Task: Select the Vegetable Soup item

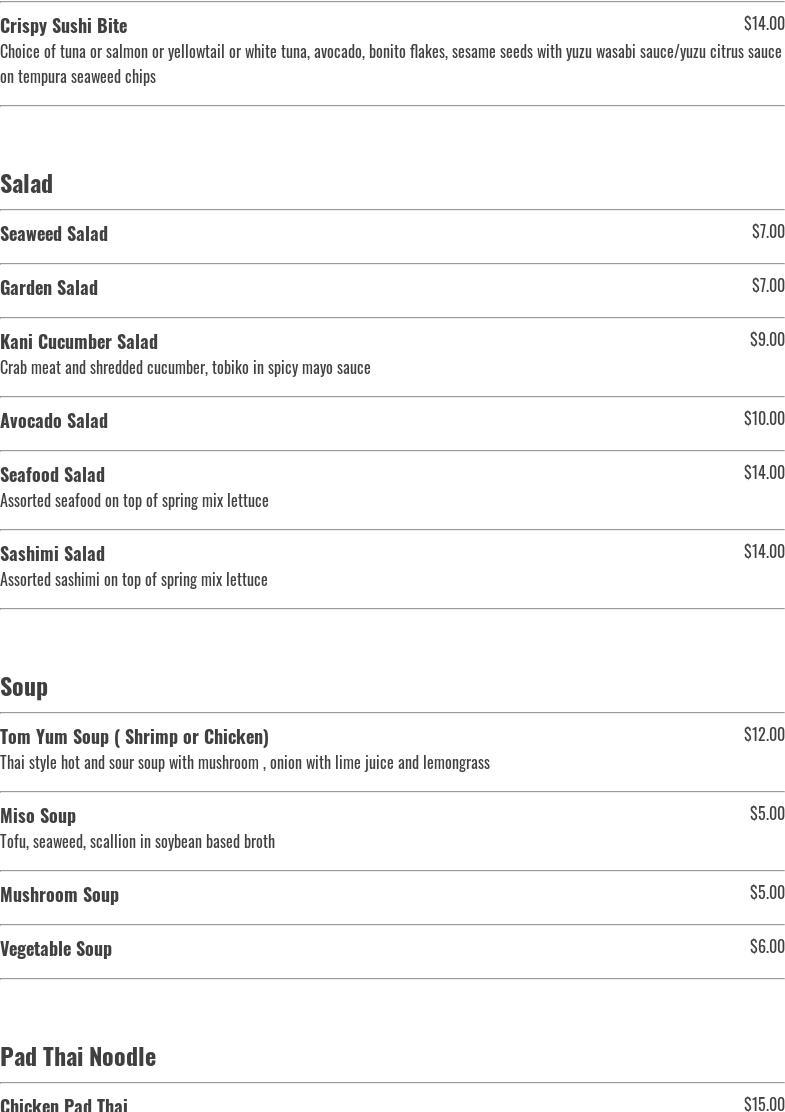Action: pyautogui.click(x=56, y=949)
